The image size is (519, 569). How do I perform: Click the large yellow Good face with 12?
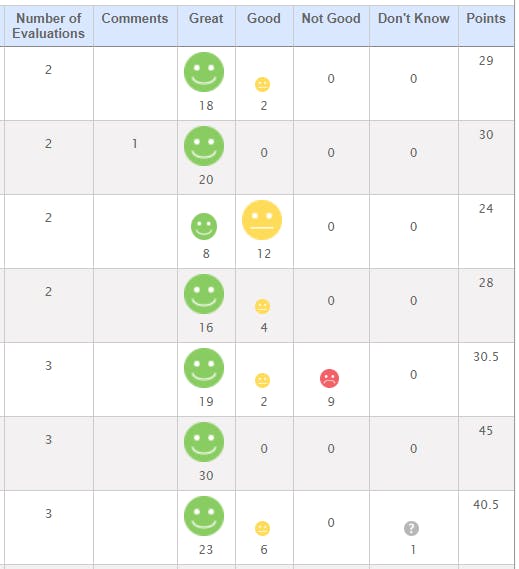click(262, 220)
